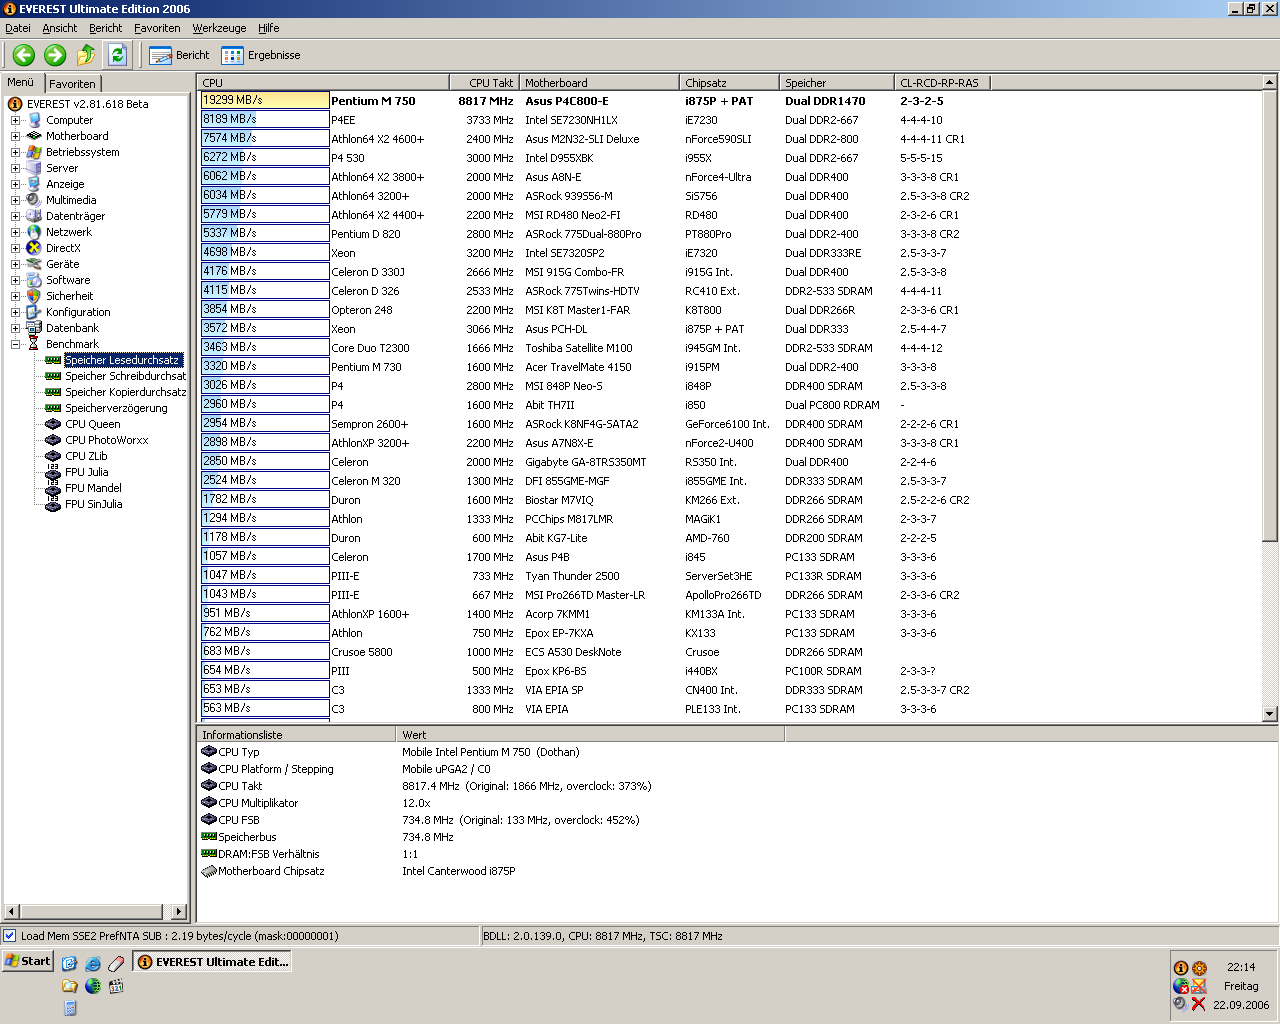The width and height of the screenshot is (1280, 1024).
Task: Select CPU Queen benchmark in tree
Action: [x=92, y=424]
